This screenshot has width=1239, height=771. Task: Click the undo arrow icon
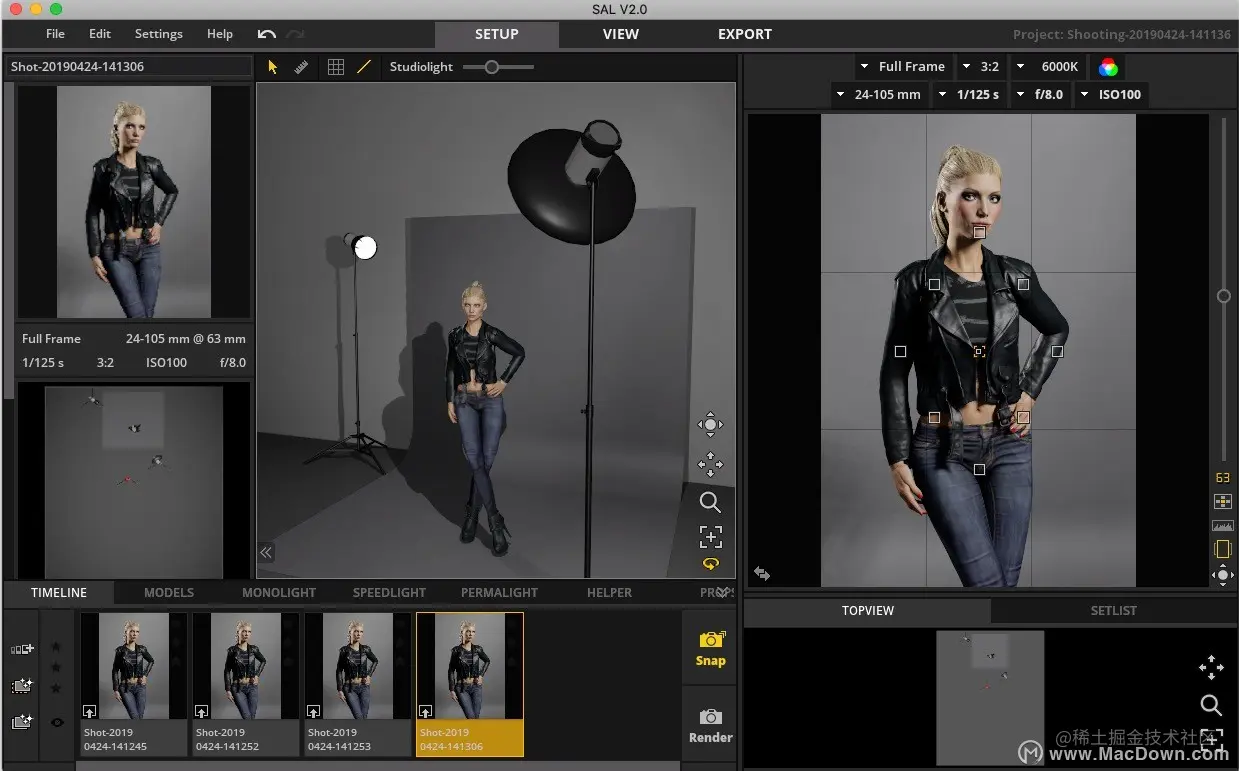(266, 33)
